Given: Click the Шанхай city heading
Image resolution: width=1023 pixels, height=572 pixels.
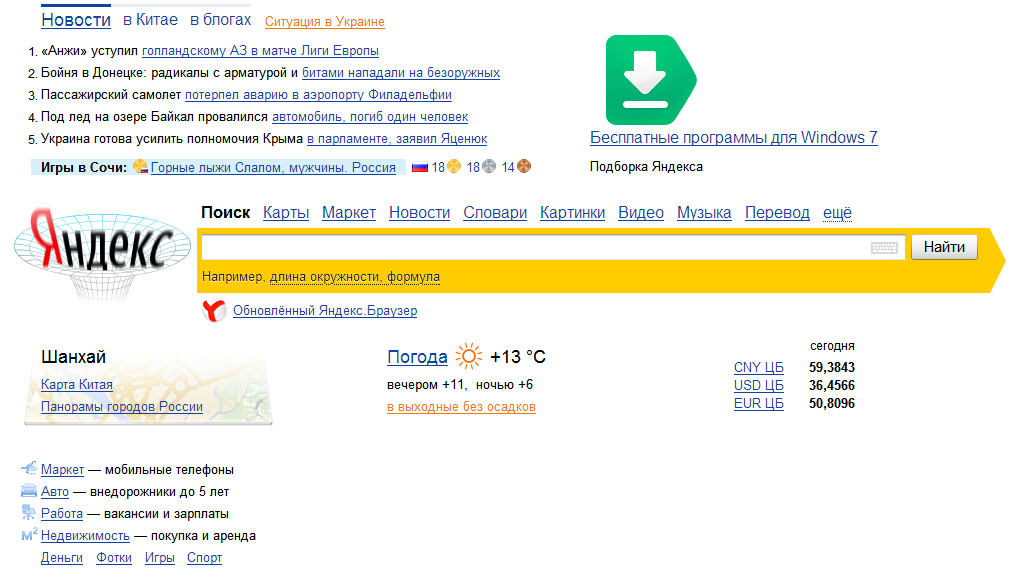Looking at the screenshot, I should [73, 357].
